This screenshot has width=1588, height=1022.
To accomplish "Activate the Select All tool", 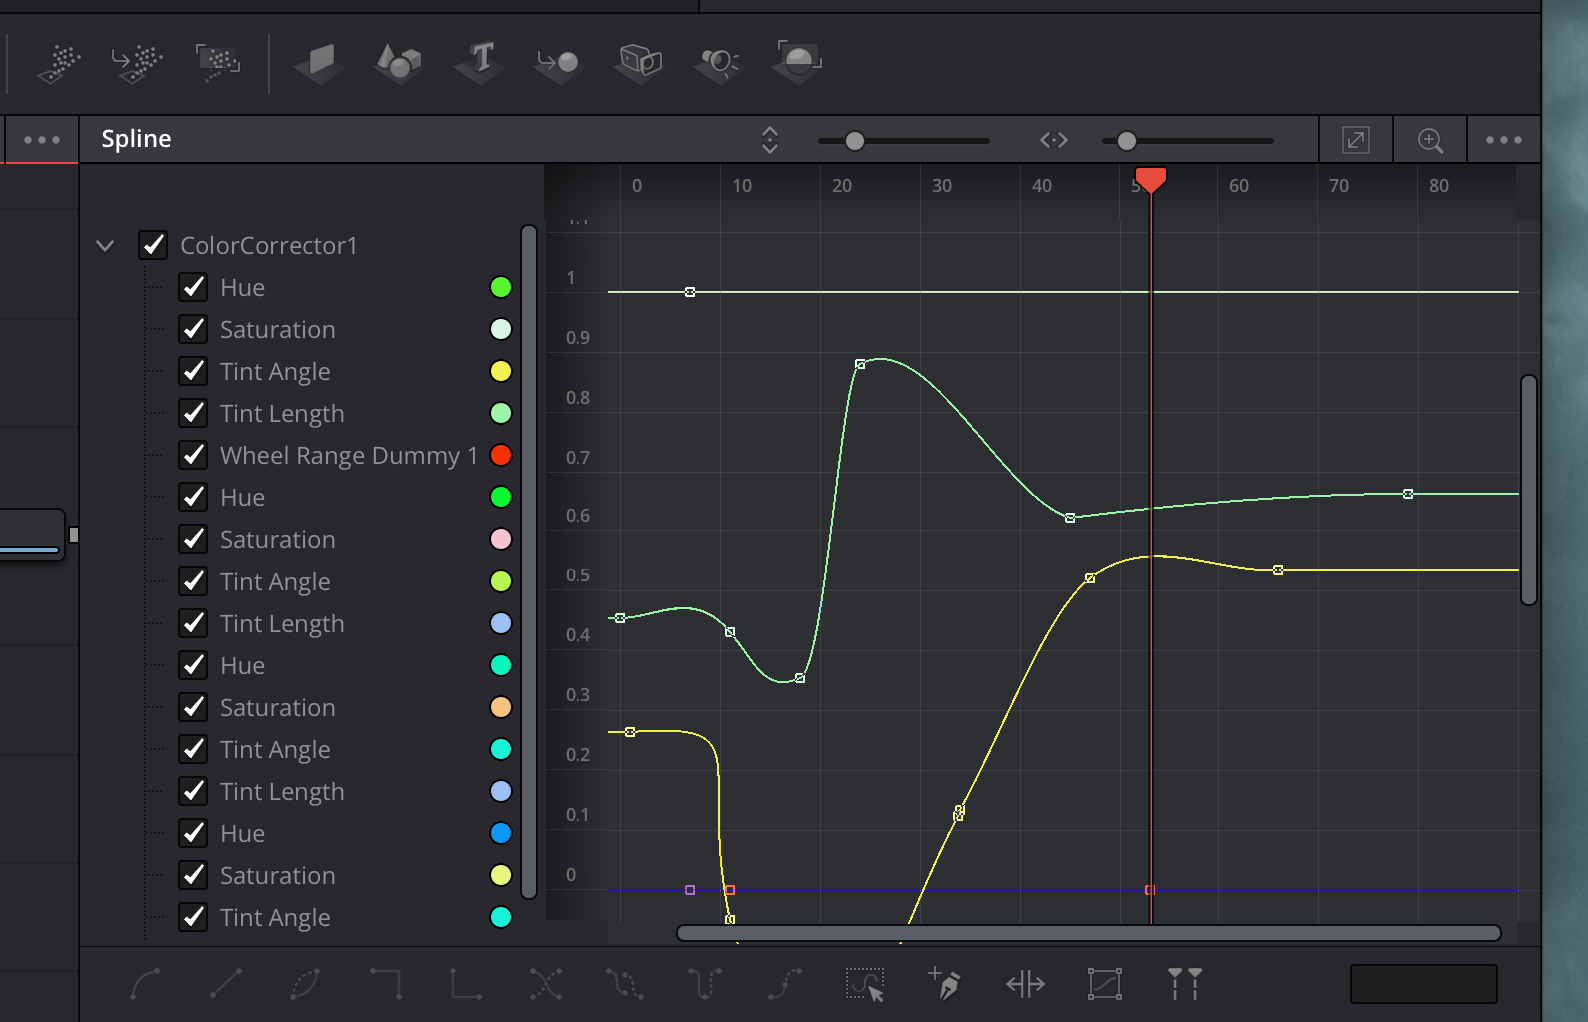I will (865, 984).
